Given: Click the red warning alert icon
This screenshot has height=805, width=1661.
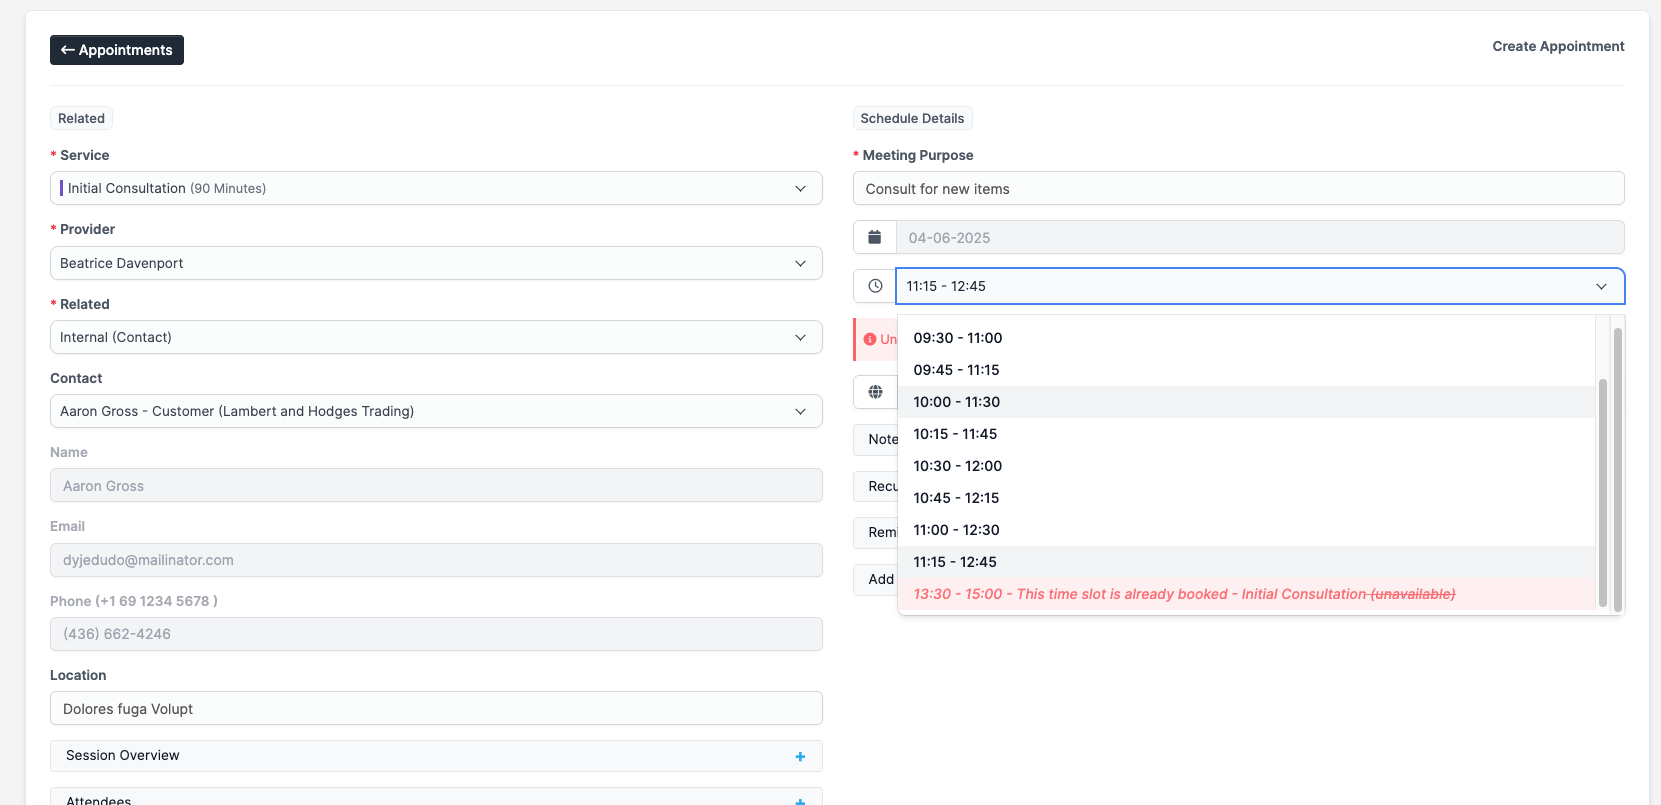Looking at the screenshot, I should tap(869, 339).
